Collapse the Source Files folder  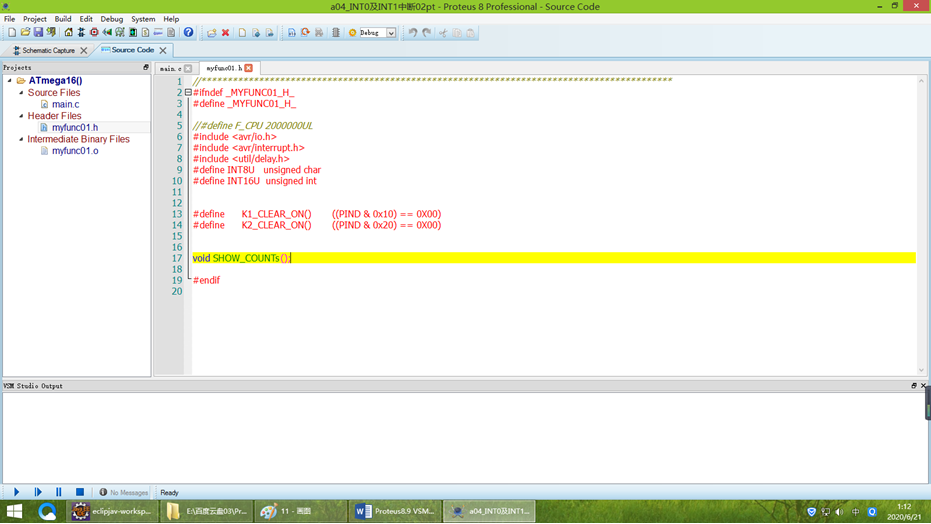21,93
